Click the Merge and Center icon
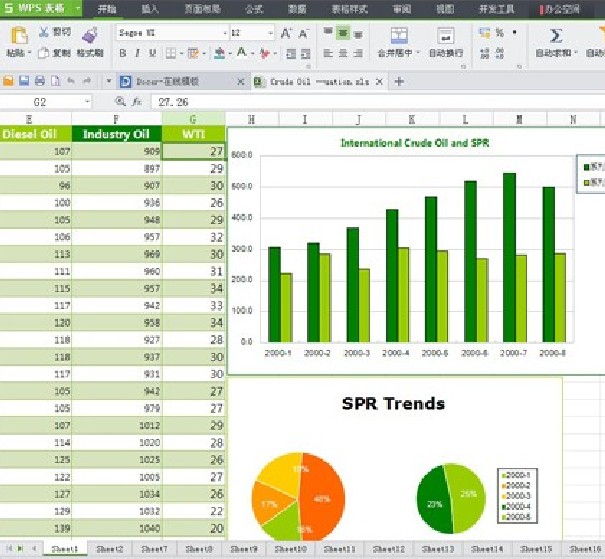Viewport: 605px width, 559px height. 399,36
